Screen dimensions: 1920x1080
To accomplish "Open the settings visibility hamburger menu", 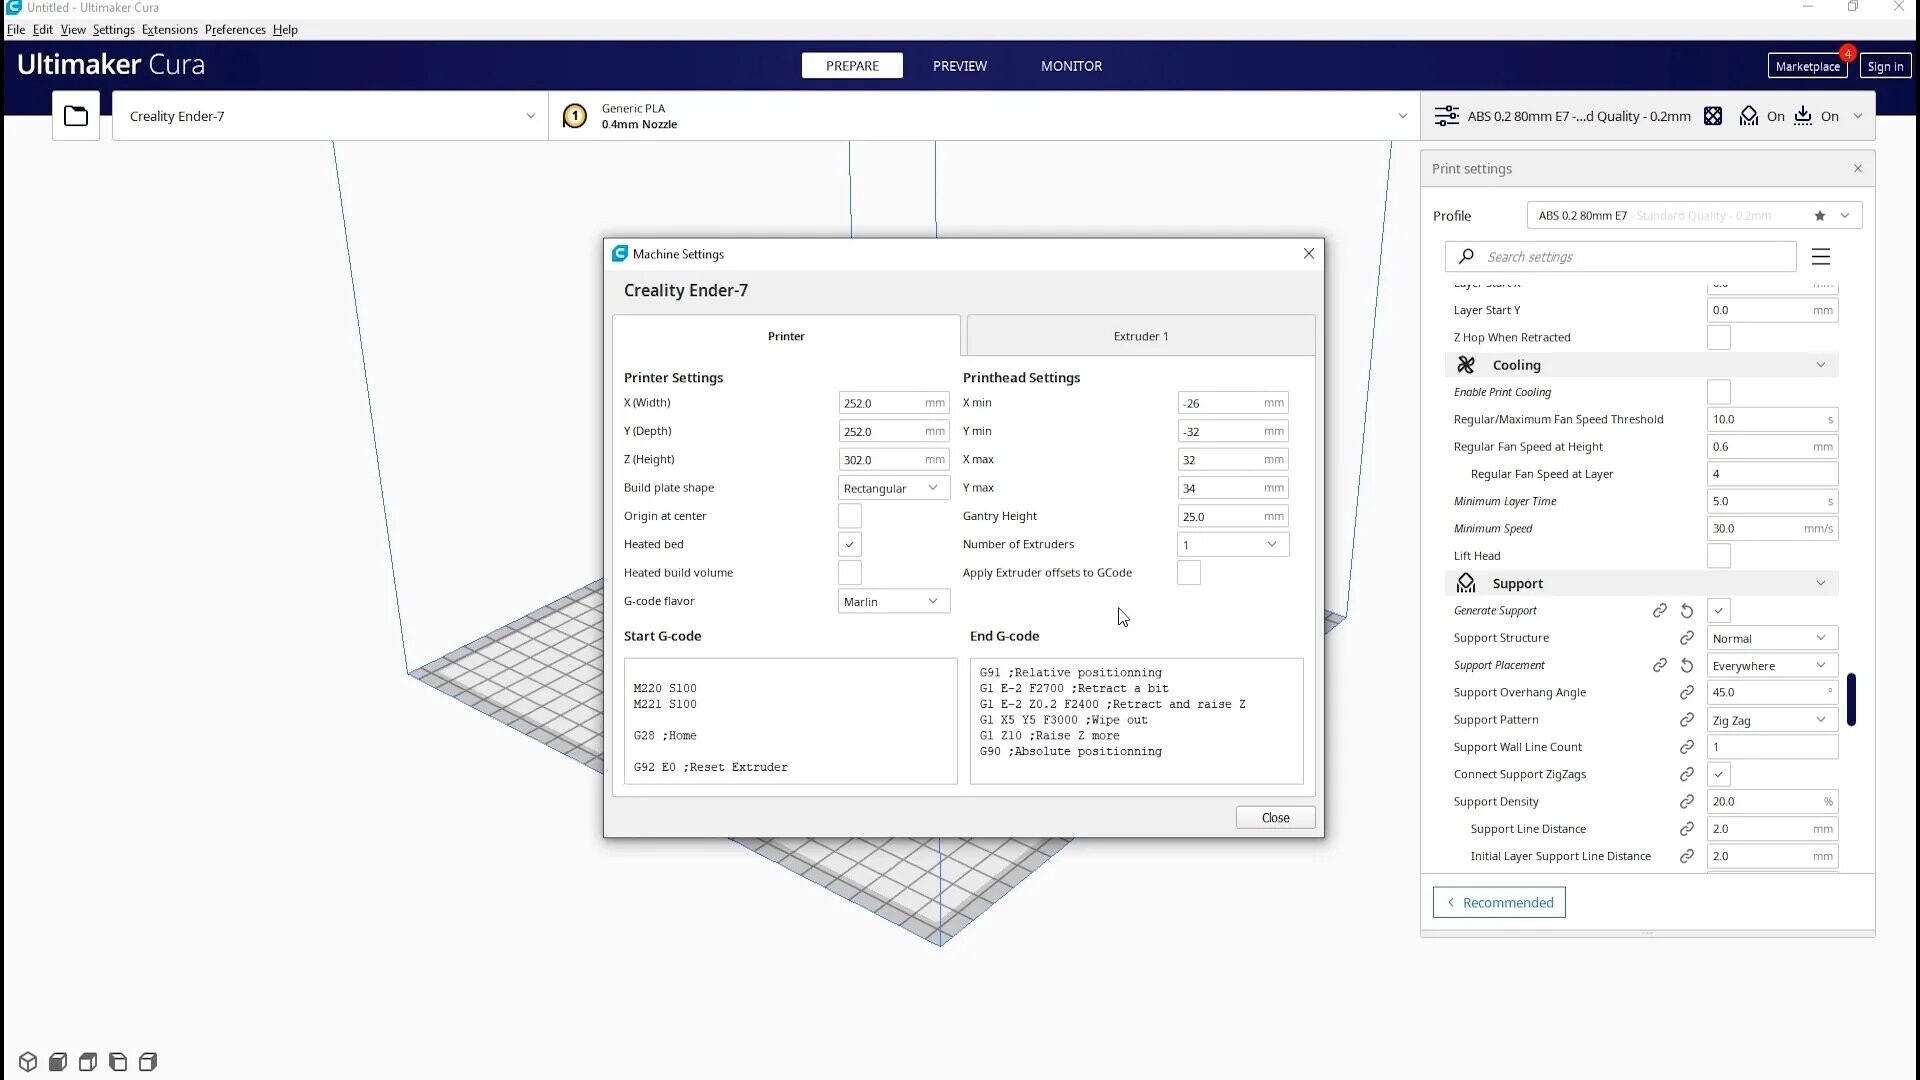I will [1821, 257].
